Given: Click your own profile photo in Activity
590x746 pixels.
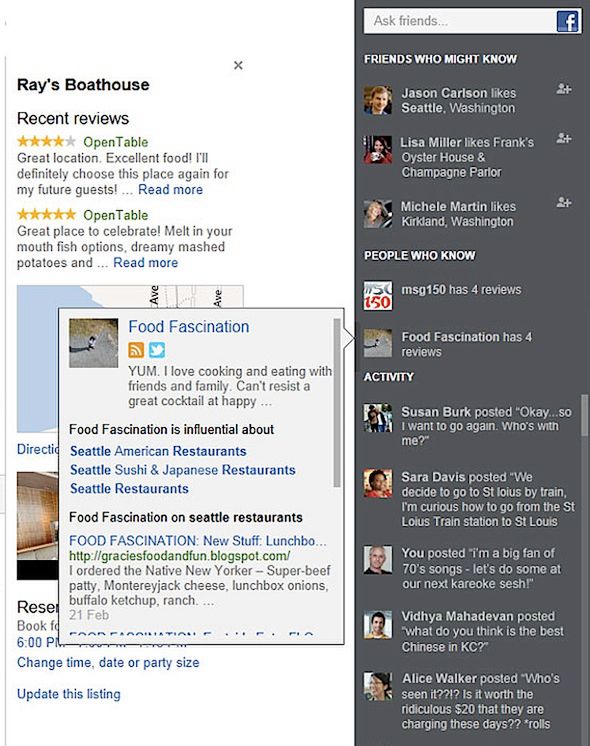Looking at the screenshot, I should [x=378, y=560].
